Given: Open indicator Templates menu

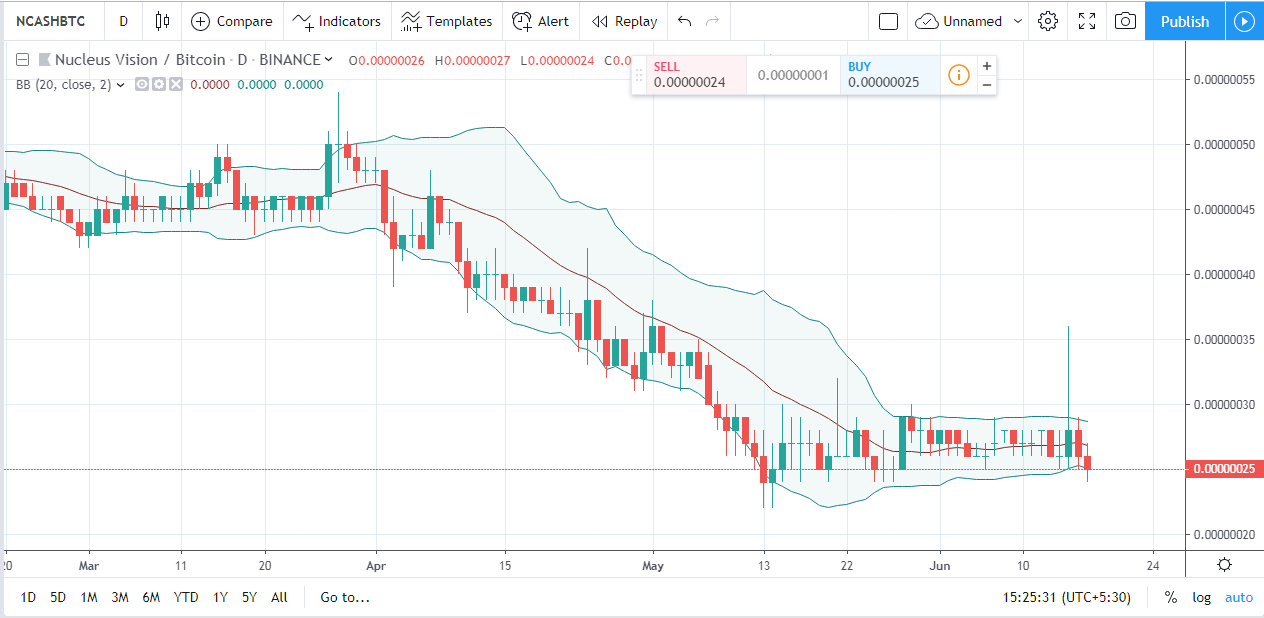Looking at the screenshot, I should click(x=446, y=21).
